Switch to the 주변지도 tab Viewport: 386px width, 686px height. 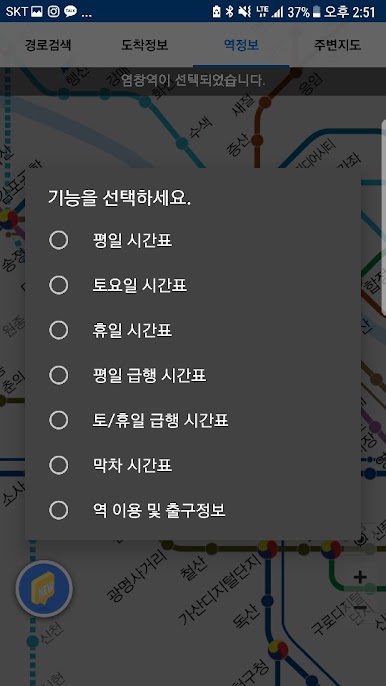pyautogui.click(x=337, y=45)
